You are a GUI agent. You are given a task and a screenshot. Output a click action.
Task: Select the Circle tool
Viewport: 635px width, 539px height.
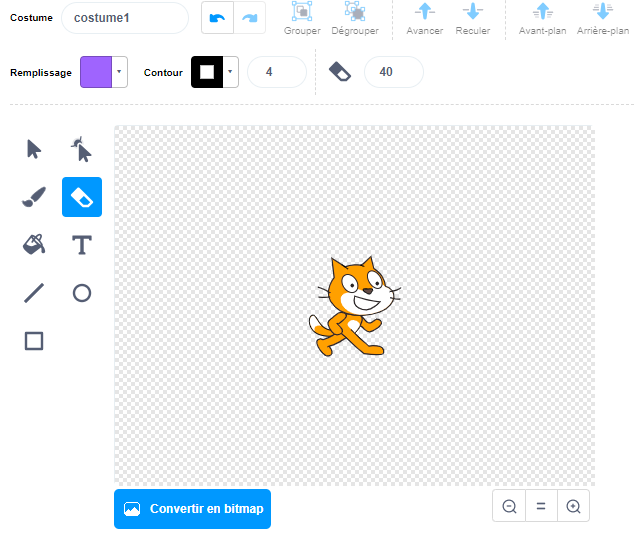(x=82, y=293)
